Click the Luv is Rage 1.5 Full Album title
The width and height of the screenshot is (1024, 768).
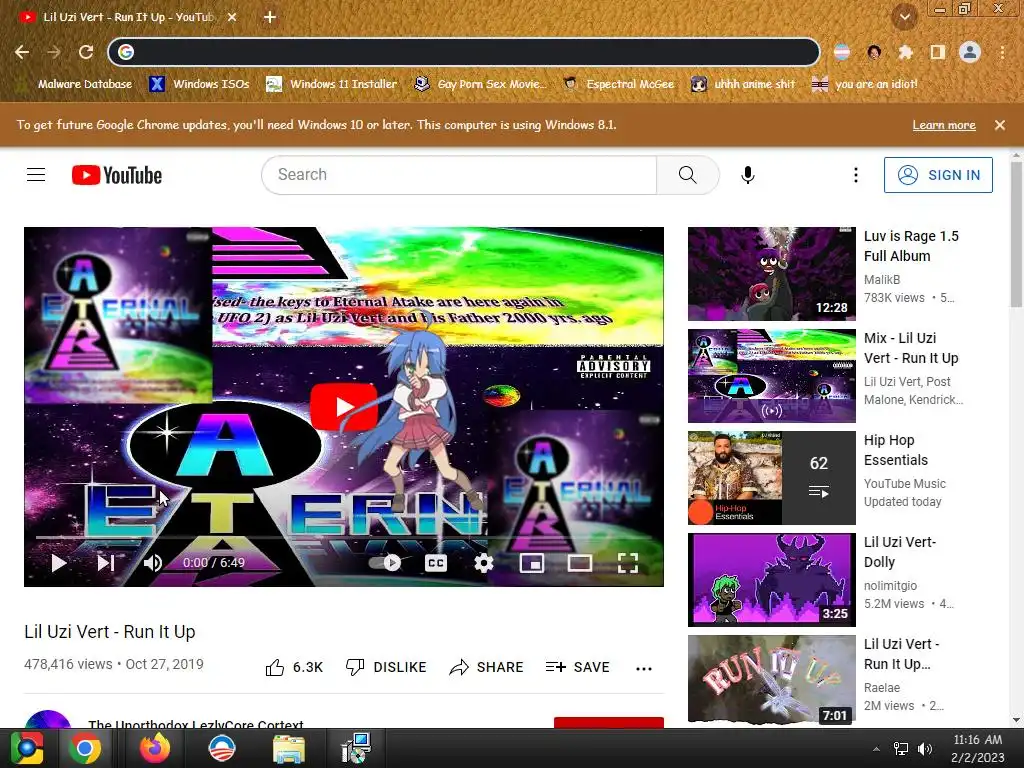[911, 246]
